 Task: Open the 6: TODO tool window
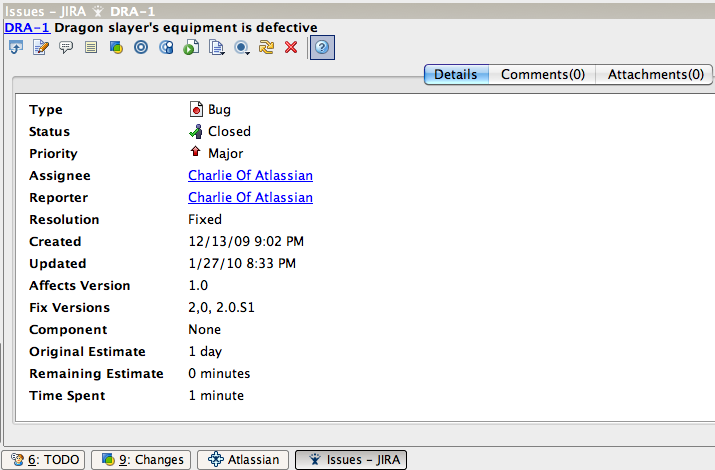pyautogui.click(x=44, y=459)
